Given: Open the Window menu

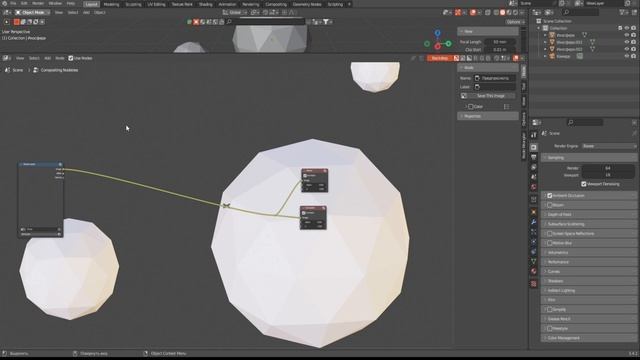Looking at the screenshot, I should tap(55, 4).
